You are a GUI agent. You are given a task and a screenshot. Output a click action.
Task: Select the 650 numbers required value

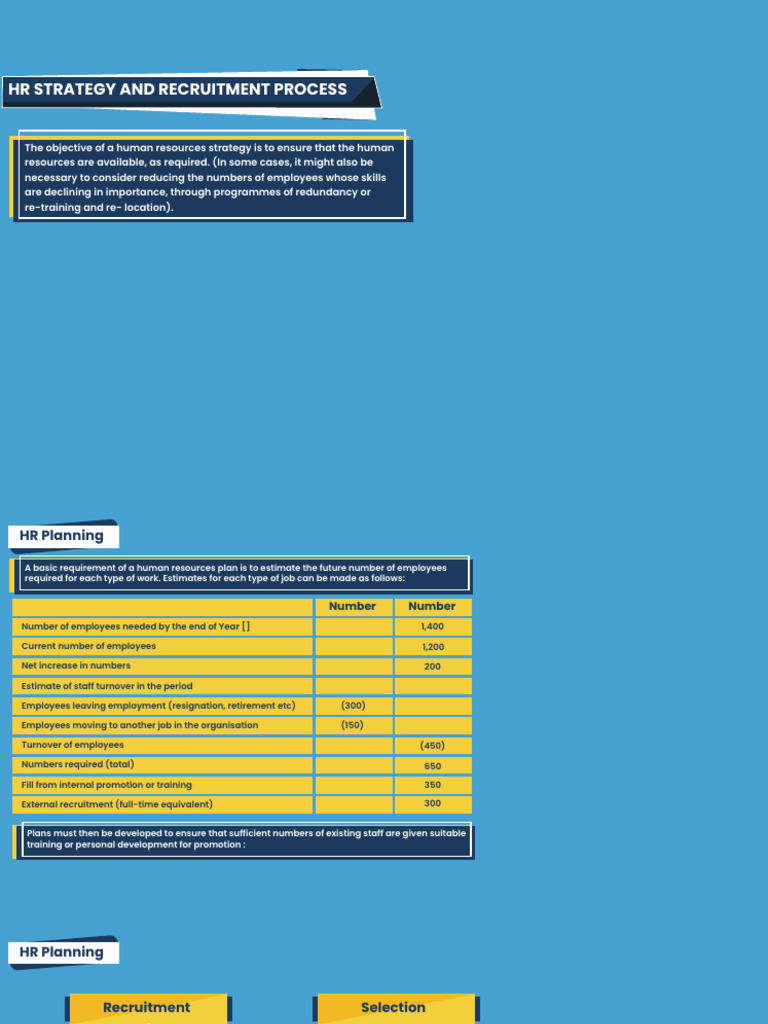(x=432, y=765)
